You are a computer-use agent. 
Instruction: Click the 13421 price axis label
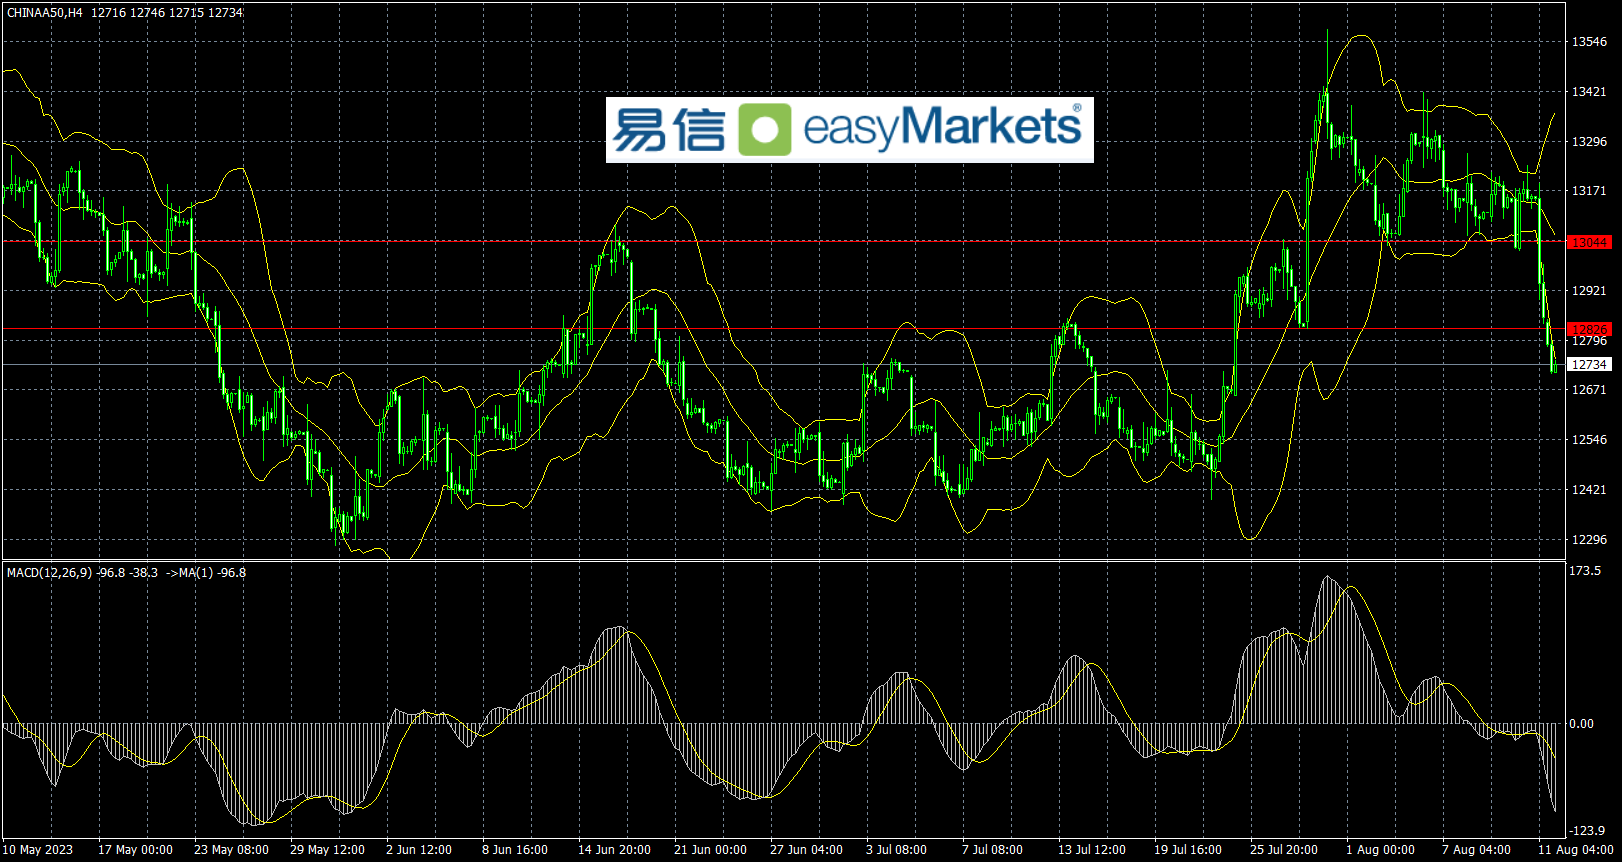tap(1589, 92)
